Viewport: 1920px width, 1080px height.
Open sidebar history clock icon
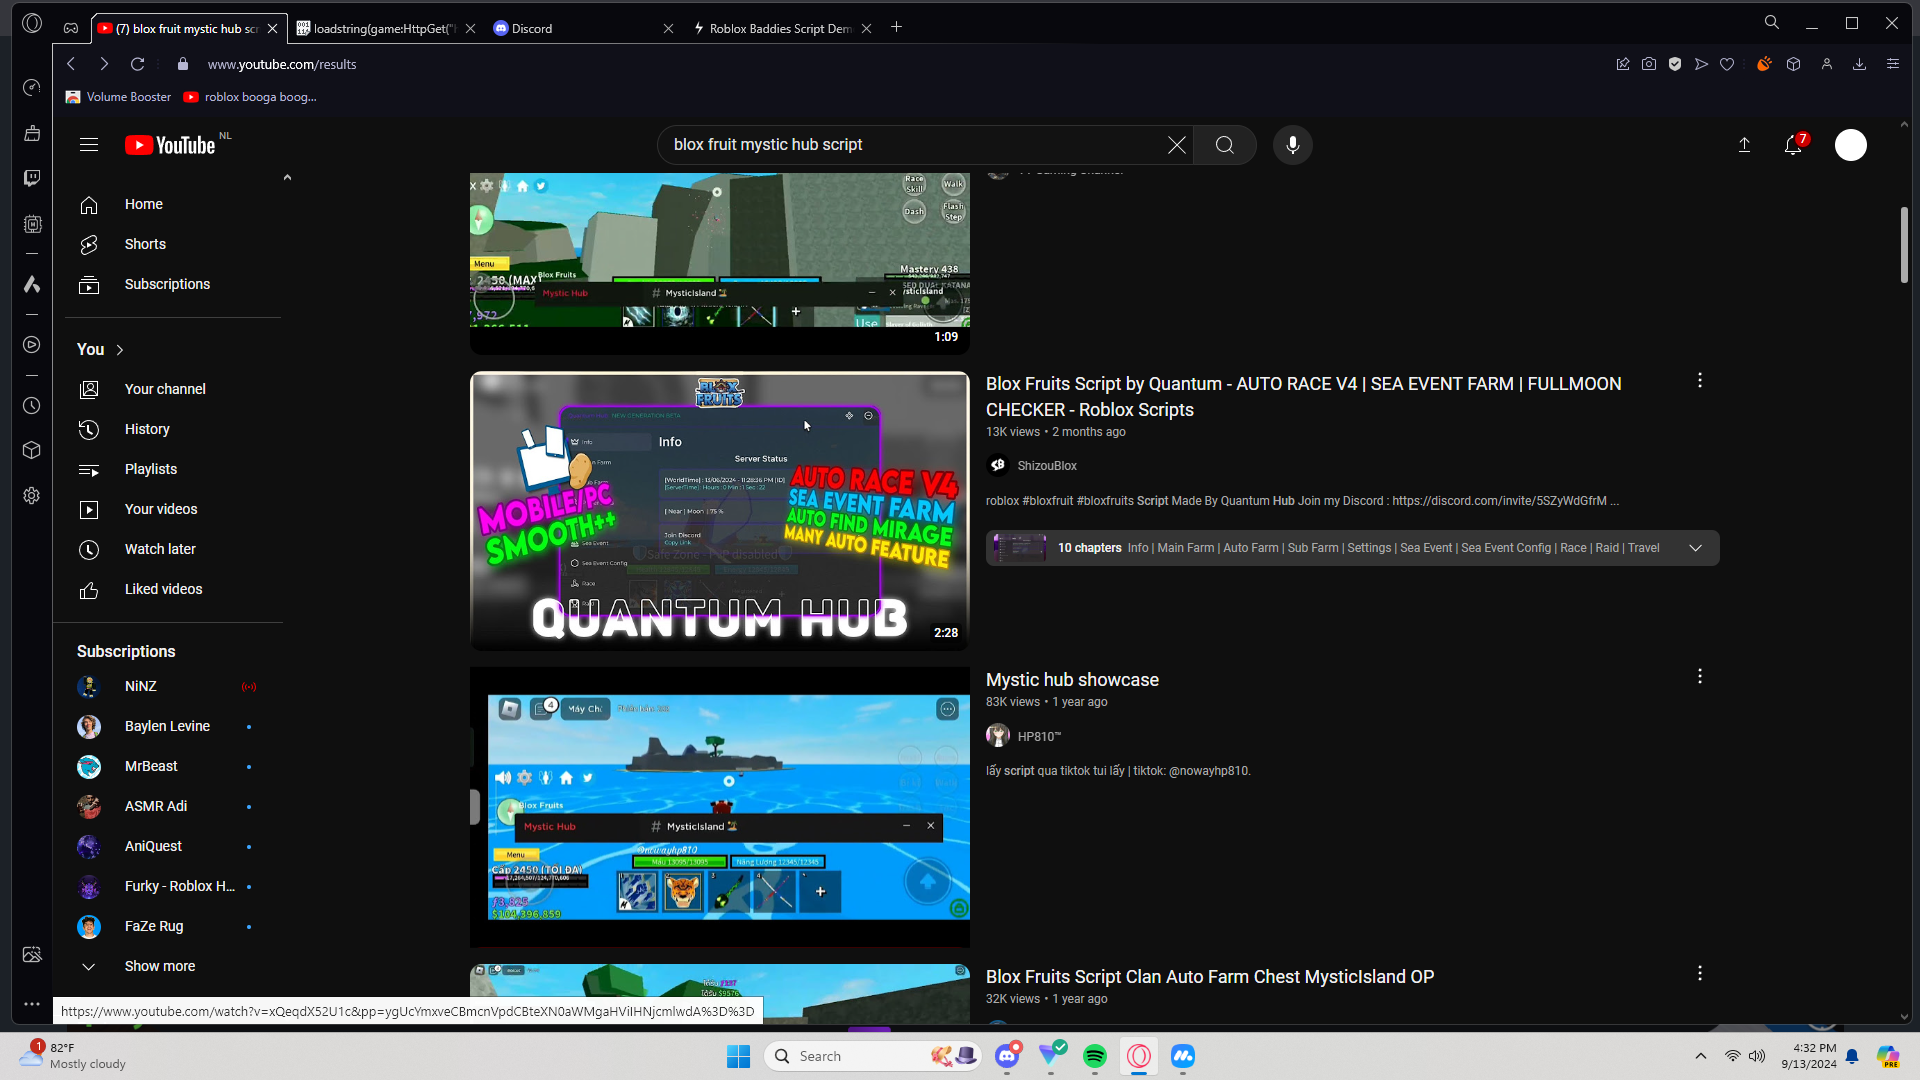[x=32, y=406]
